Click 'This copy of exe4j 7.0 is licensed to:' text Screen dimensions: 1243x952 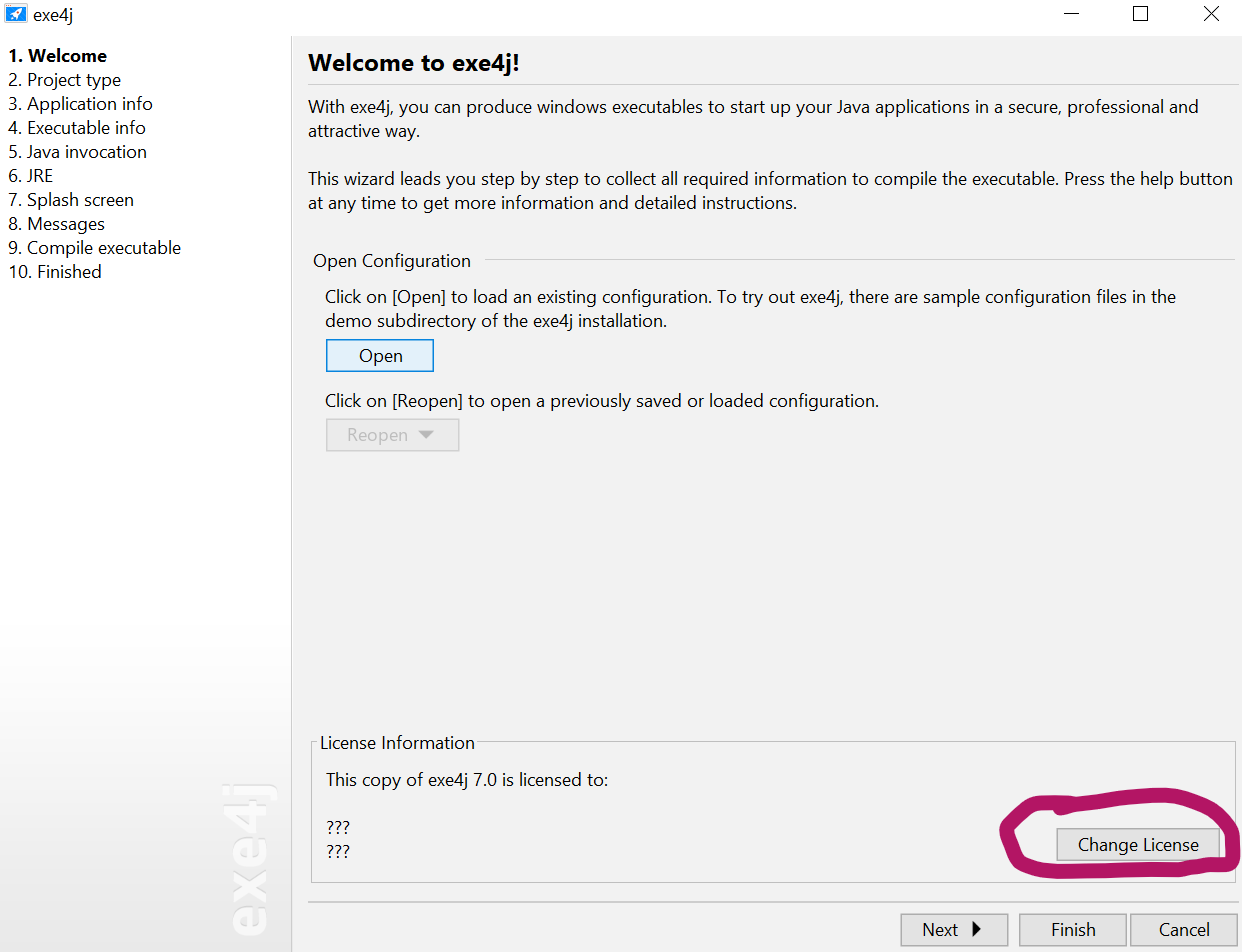[x=467, y=780]
